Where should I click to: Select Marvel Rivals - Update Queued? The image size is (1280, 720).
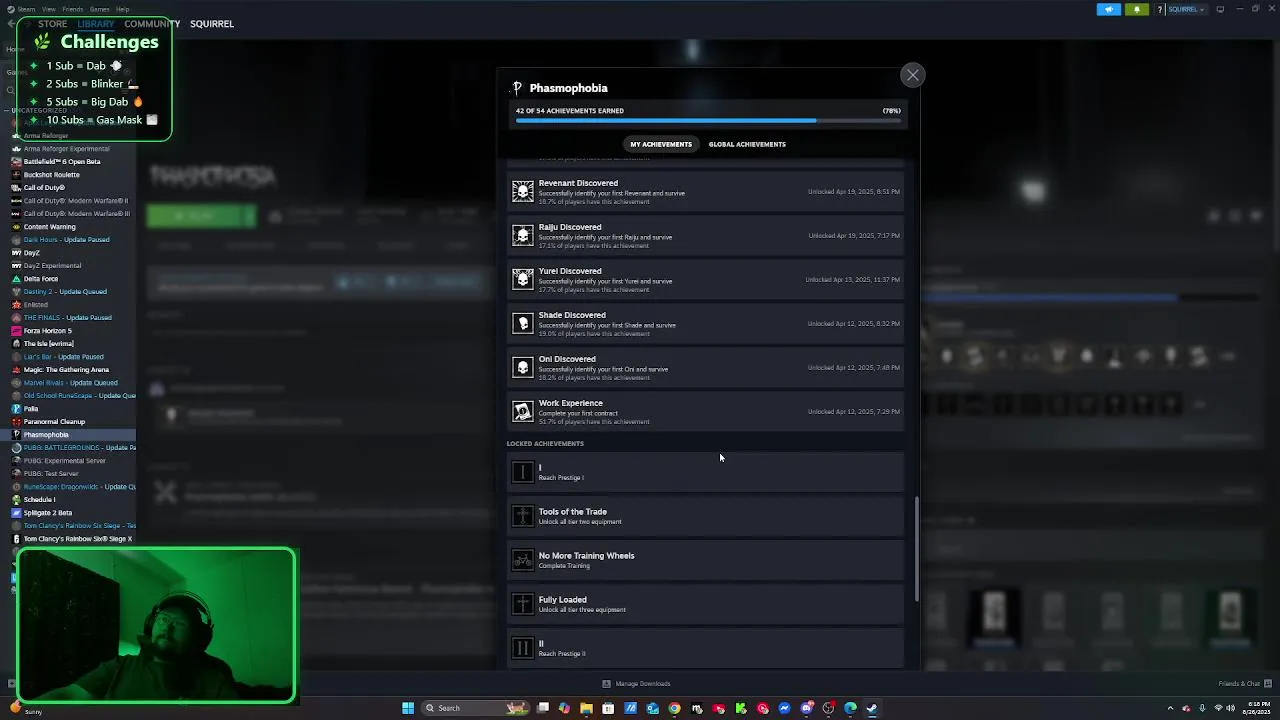pyautogui.click(x=70, y=382)
